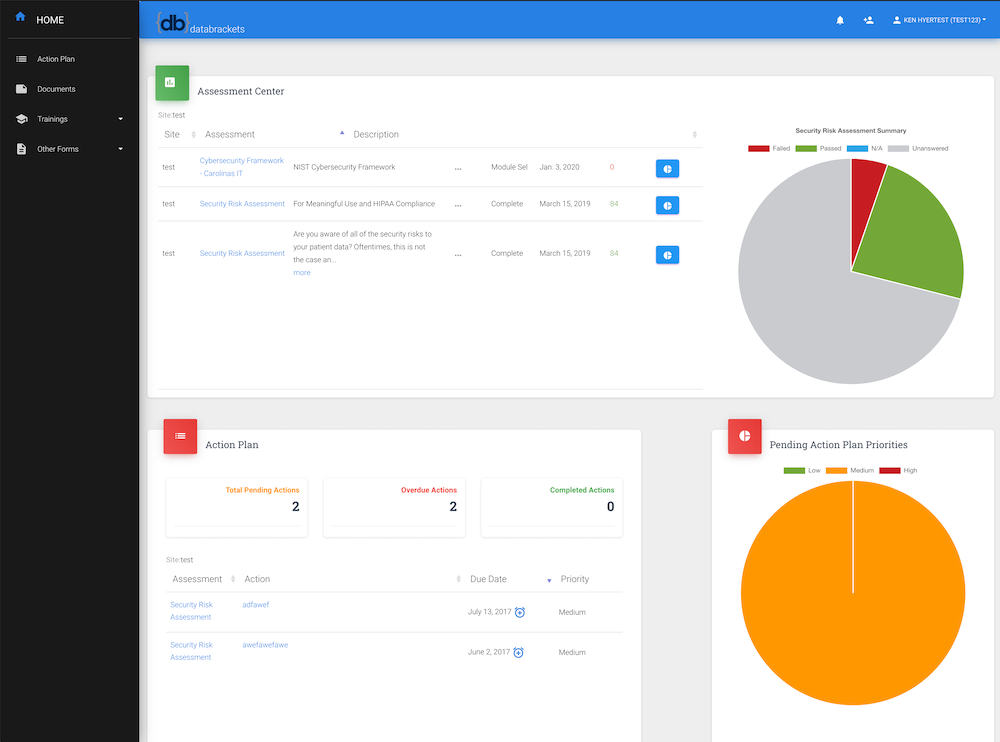Screen dimensions: 1000x742
Task: Go to Documents in the sidebar
Action: pos(56,89)
